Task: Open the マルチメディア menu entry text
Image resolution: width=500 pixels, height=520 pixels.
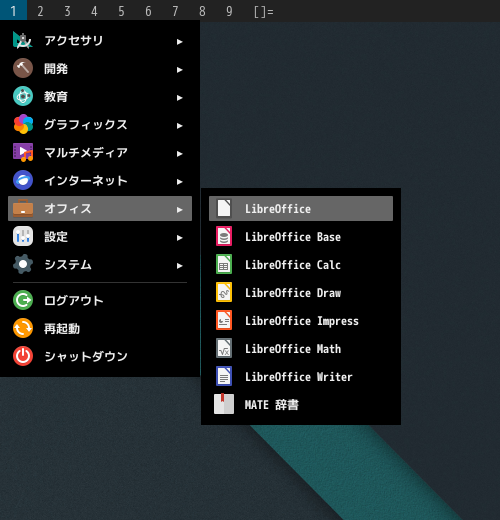Action: click(86, 153)
